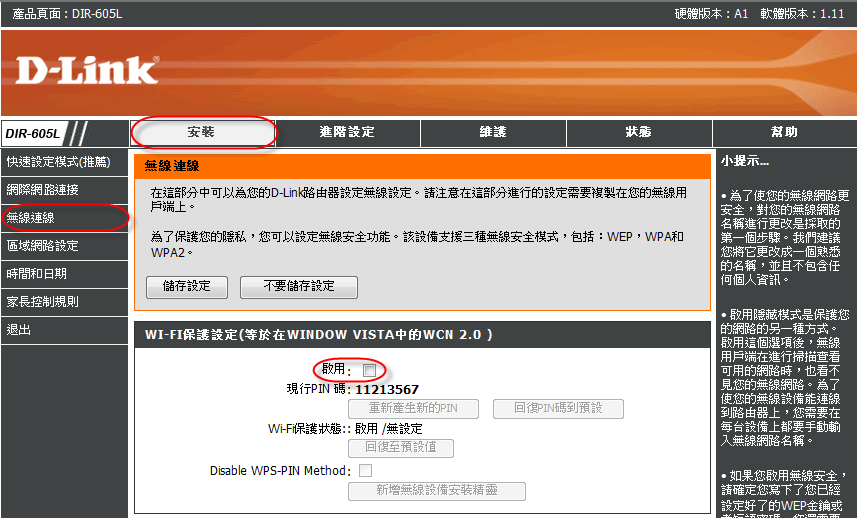Screen dimensions: 857x518
Task: Toggle the 啟用 Wi-Fi protection checkbox
Action: click(369, 370)
